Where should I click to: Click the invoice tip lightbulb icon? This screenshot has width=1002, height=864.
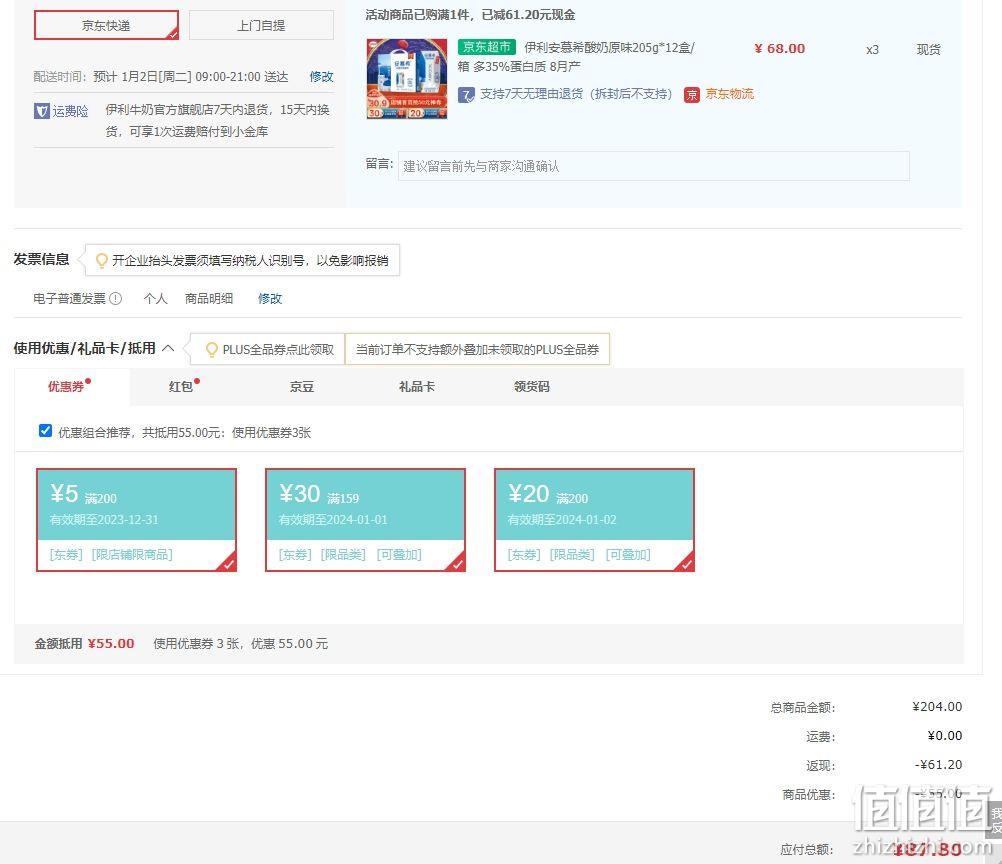(x=101, y=261)
